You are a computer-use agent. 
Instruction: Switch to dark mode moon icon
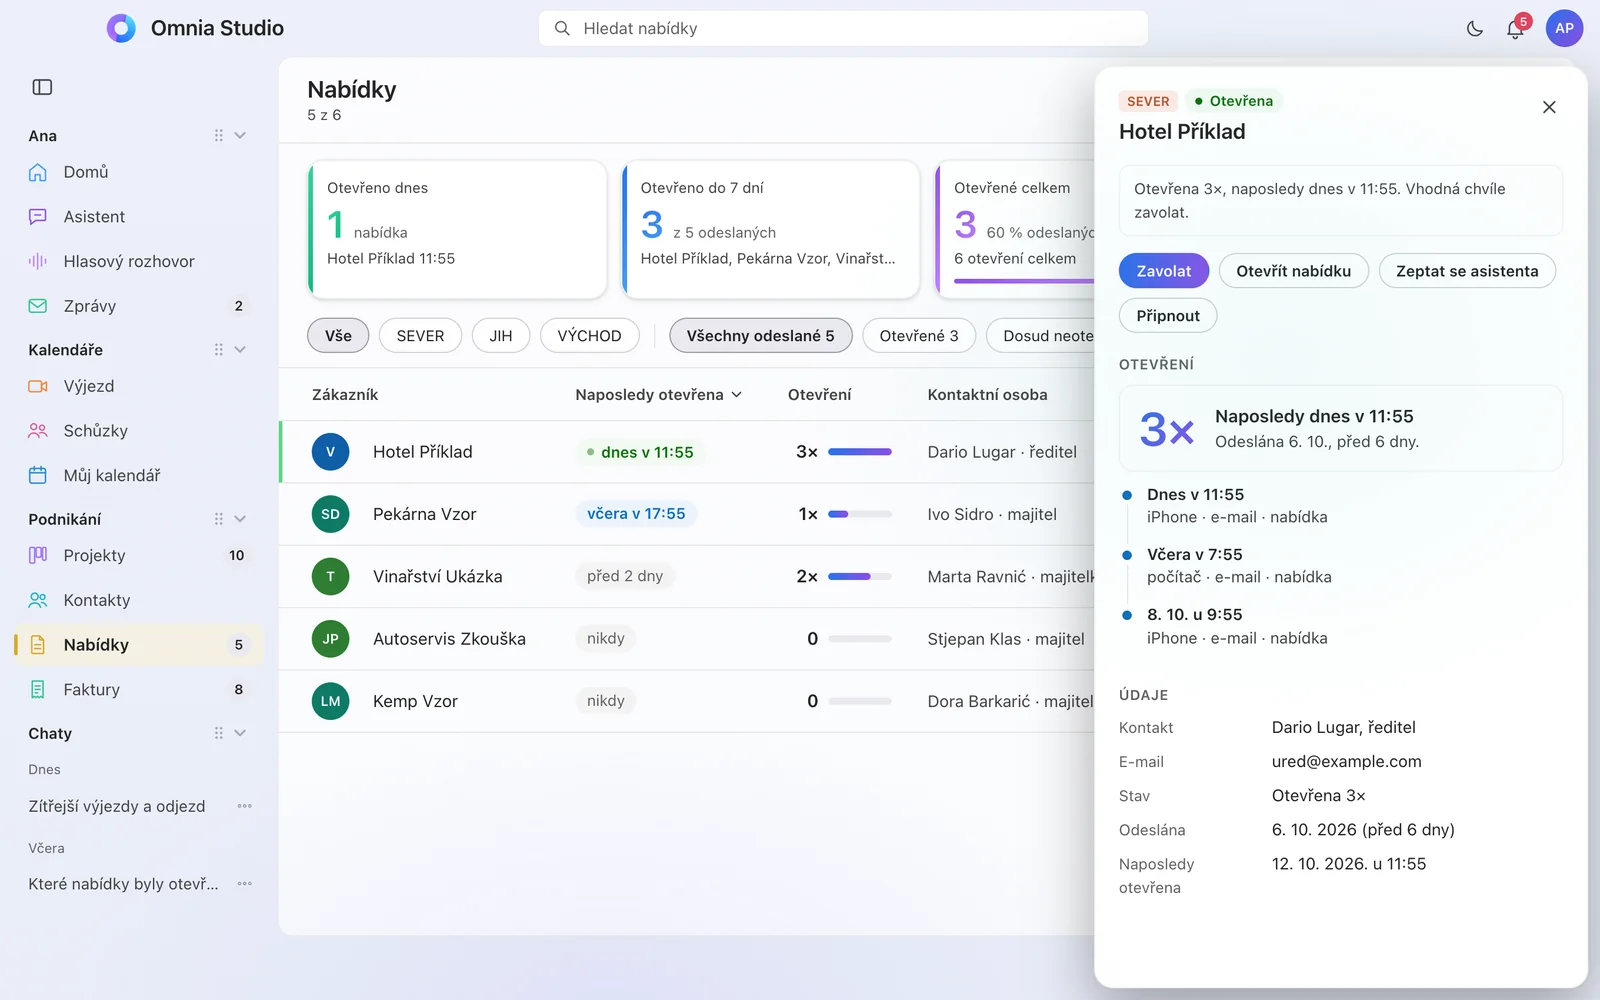1474,29
